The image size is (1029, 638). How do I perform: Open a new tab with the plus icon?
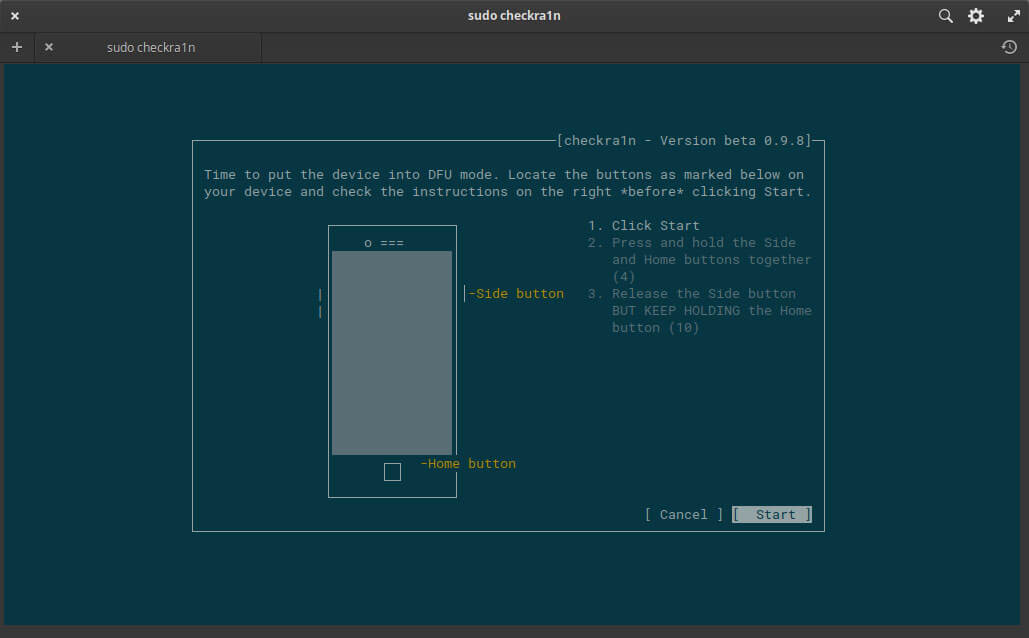[17, 47]
